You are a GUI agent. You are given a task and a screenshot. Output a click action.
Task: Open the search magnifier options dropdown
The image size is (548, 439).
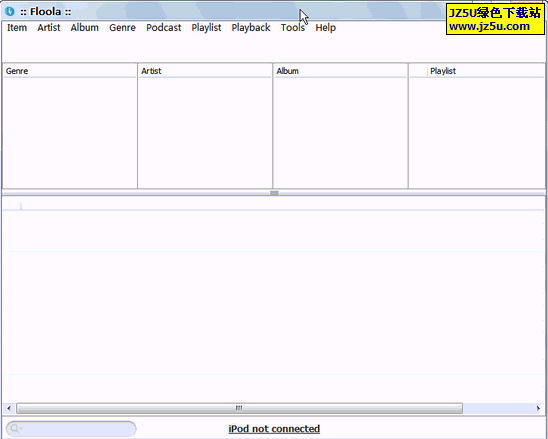(x=16, y=429)
